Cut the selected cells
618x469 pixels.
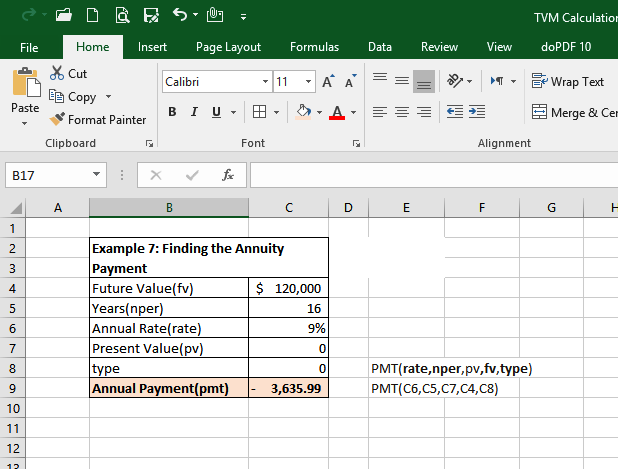(x=68, y=73)
